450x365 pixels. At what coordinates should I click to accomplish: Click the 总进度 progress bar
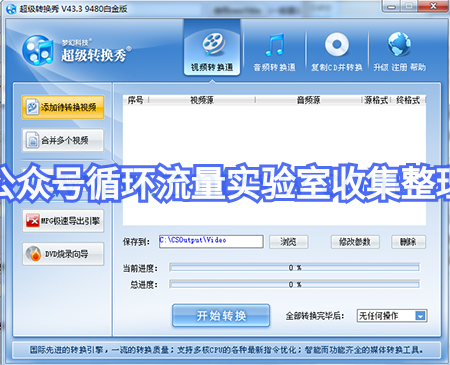(x=295, y=284)
